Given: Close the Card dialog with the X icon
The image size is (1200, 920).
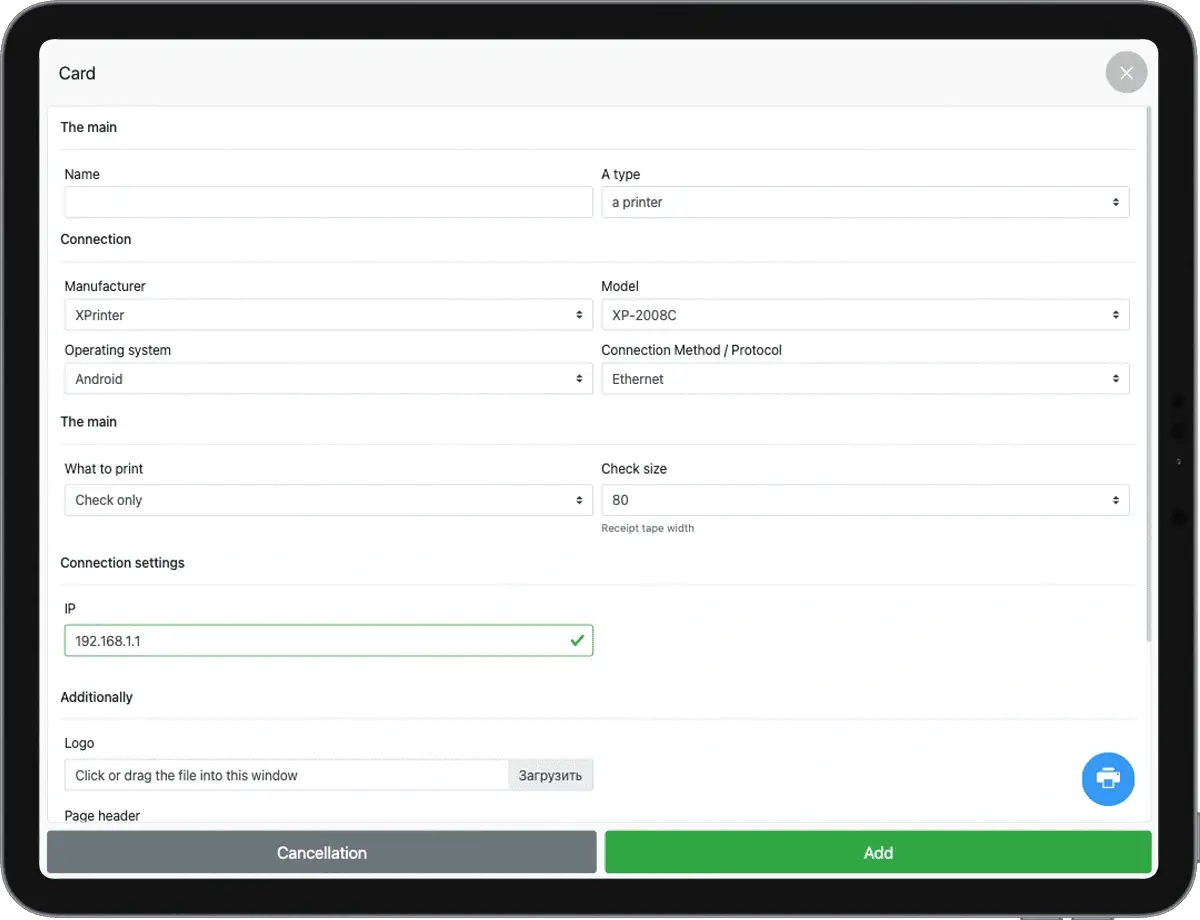Looking at the screenshot, I should [1126, 73].
